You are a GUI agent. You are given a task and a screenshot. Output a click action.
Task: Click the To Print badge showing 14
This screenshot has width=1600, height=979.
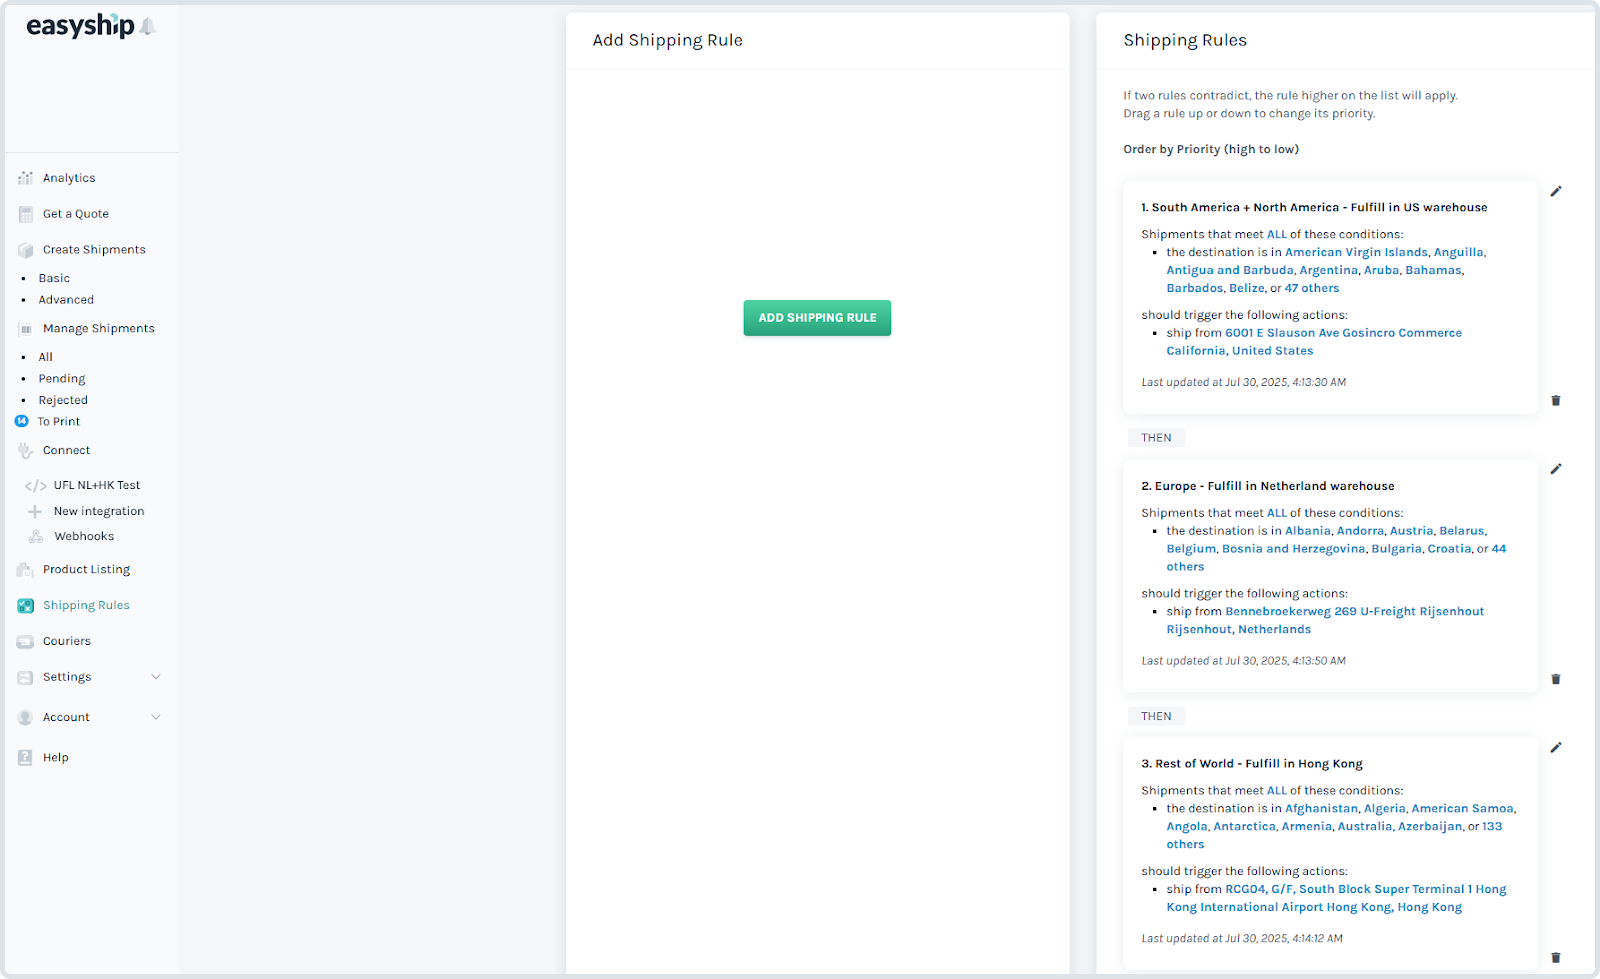tap(21, 421)
